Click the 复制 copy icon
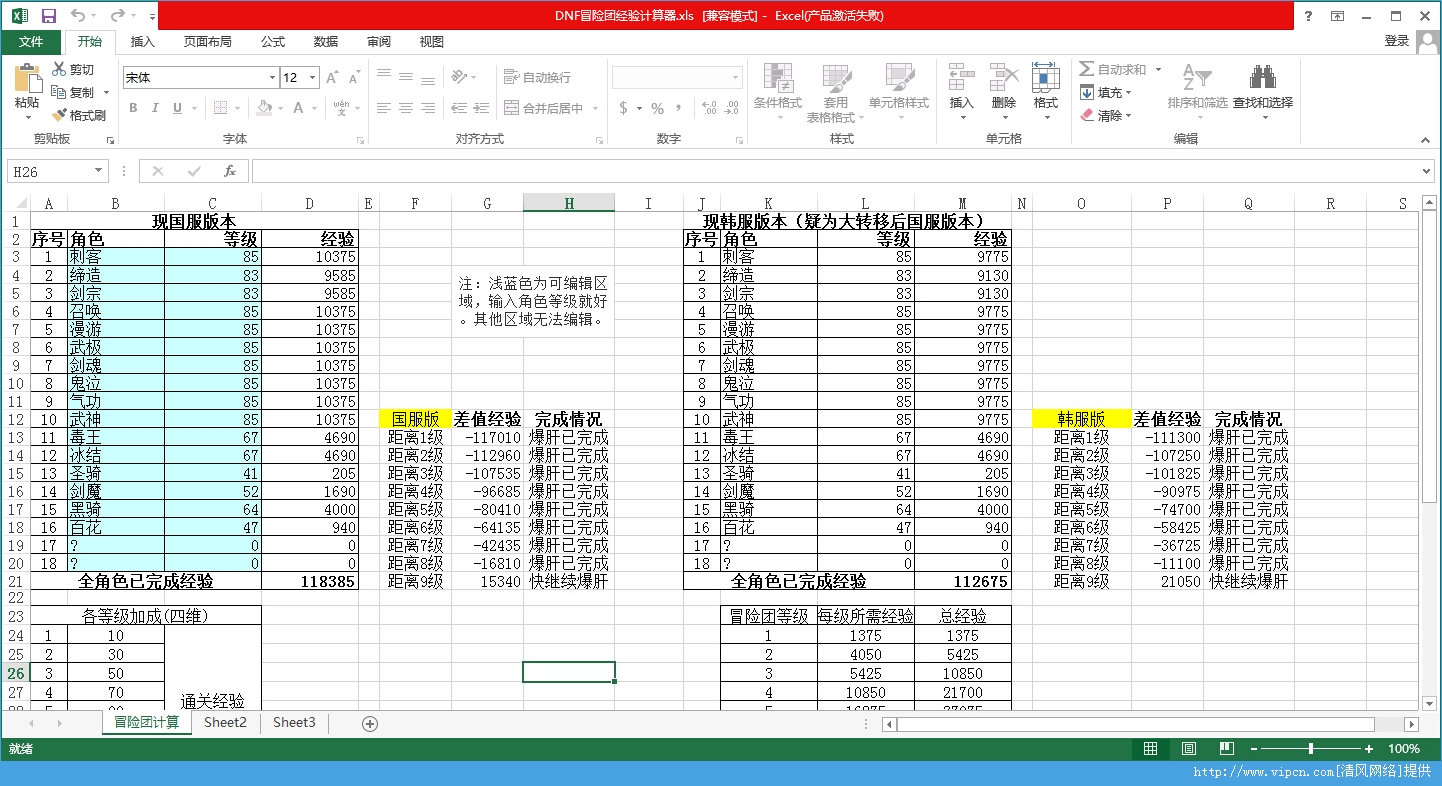The height and width of the screenshot is (786, 1442). (x=59, y=92)
